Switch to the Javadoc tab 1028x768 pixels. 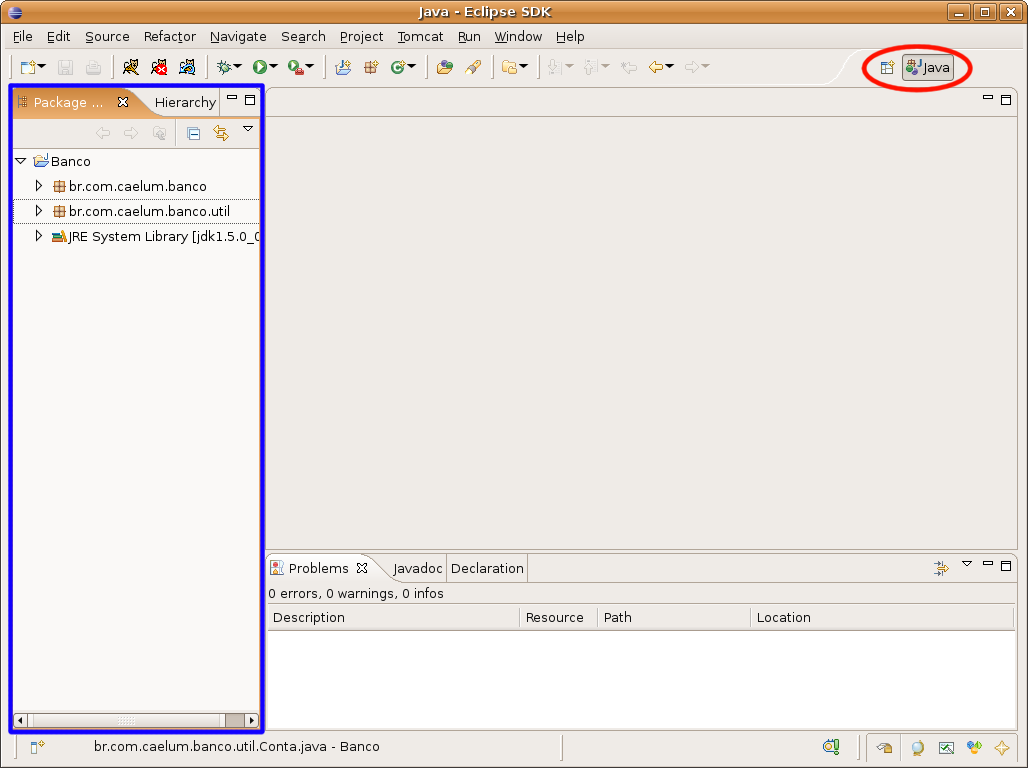tap(418, 569)
